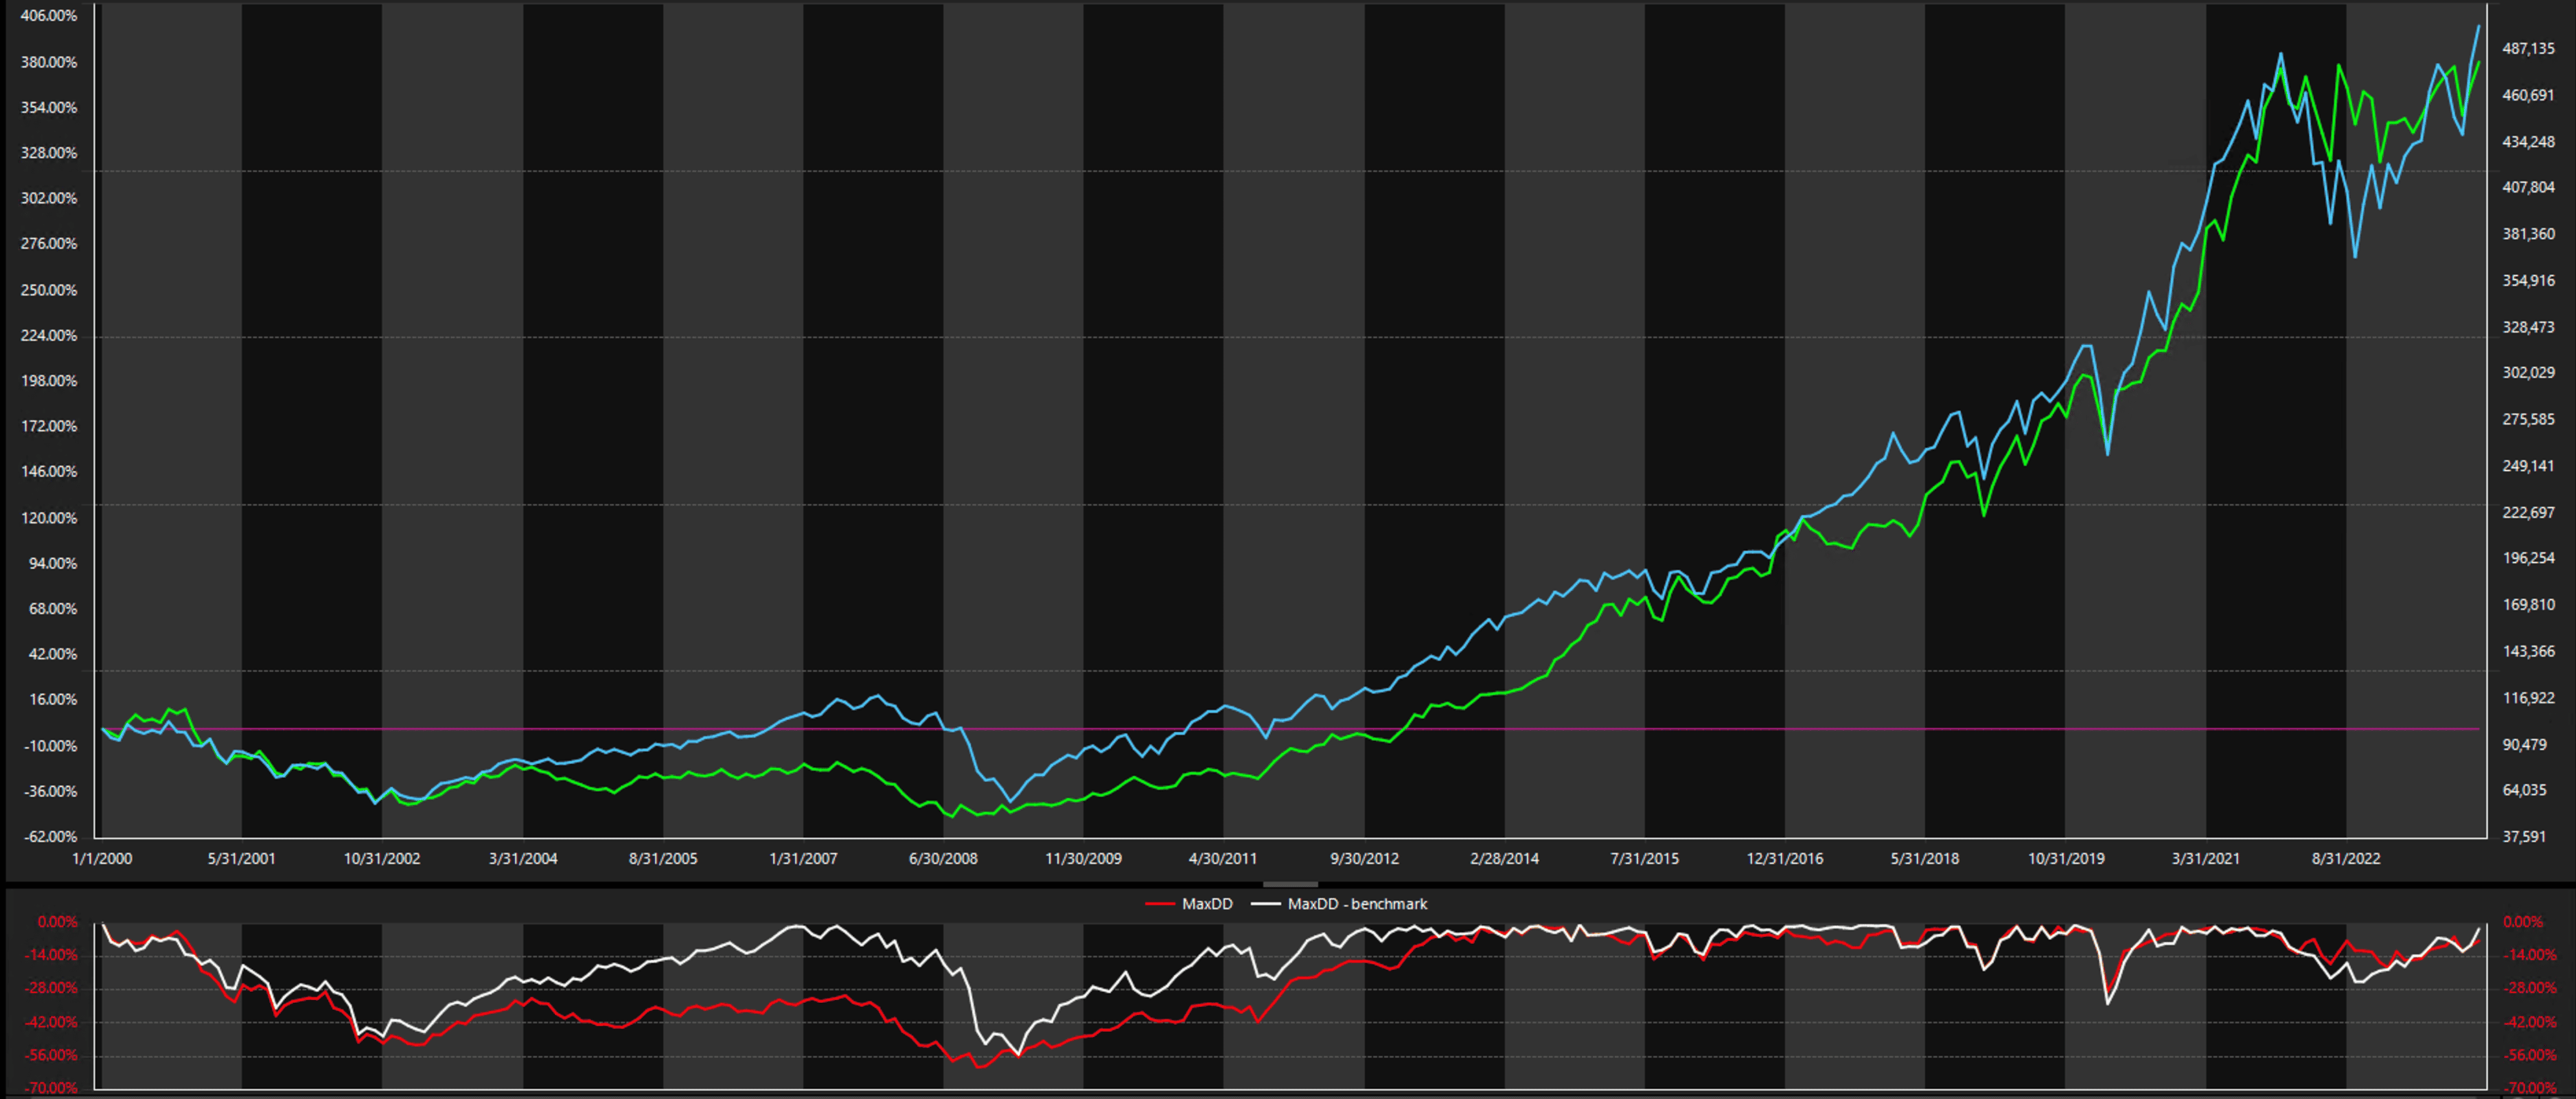Click the red MaxDD legend line swatch
The image size is (2576, 1099).
pos(1160,904)
